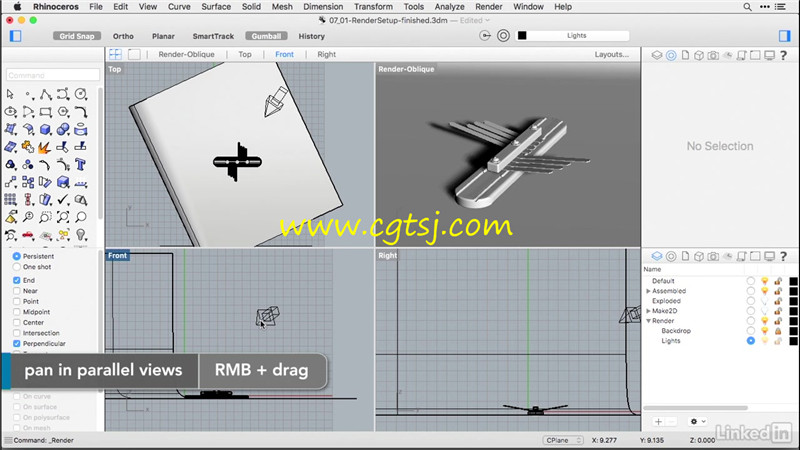Enable the Intersection object snap
800x450 pixels.
17,333
